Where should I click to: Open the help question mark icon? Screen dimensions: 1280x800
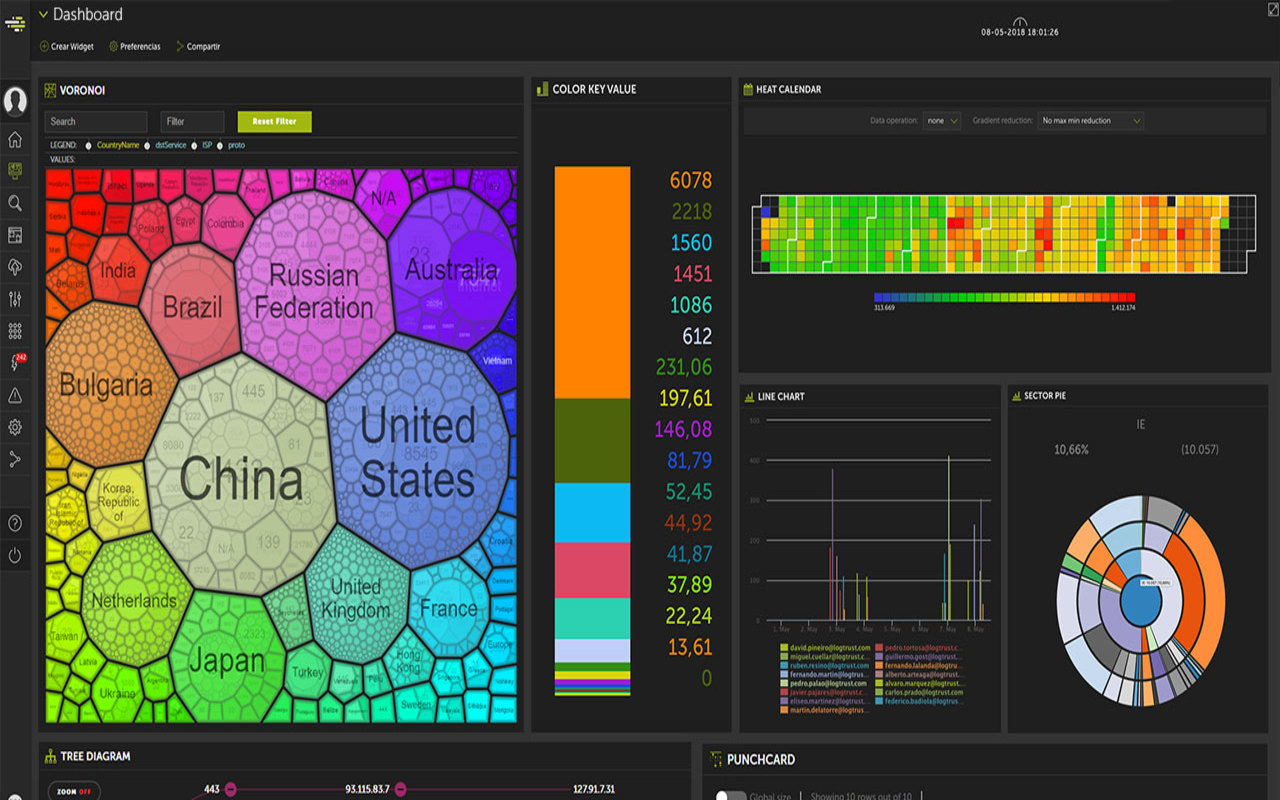[x=15, y=523]
